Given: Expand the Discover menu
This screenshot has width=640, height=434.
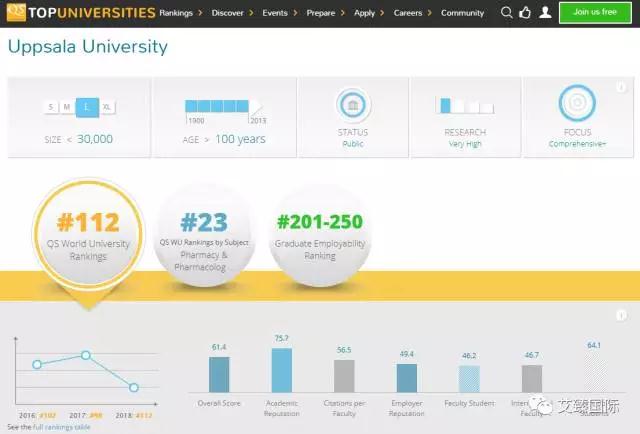Looking at the screenshot, I should pyautogui.click(x=231, y=13).
